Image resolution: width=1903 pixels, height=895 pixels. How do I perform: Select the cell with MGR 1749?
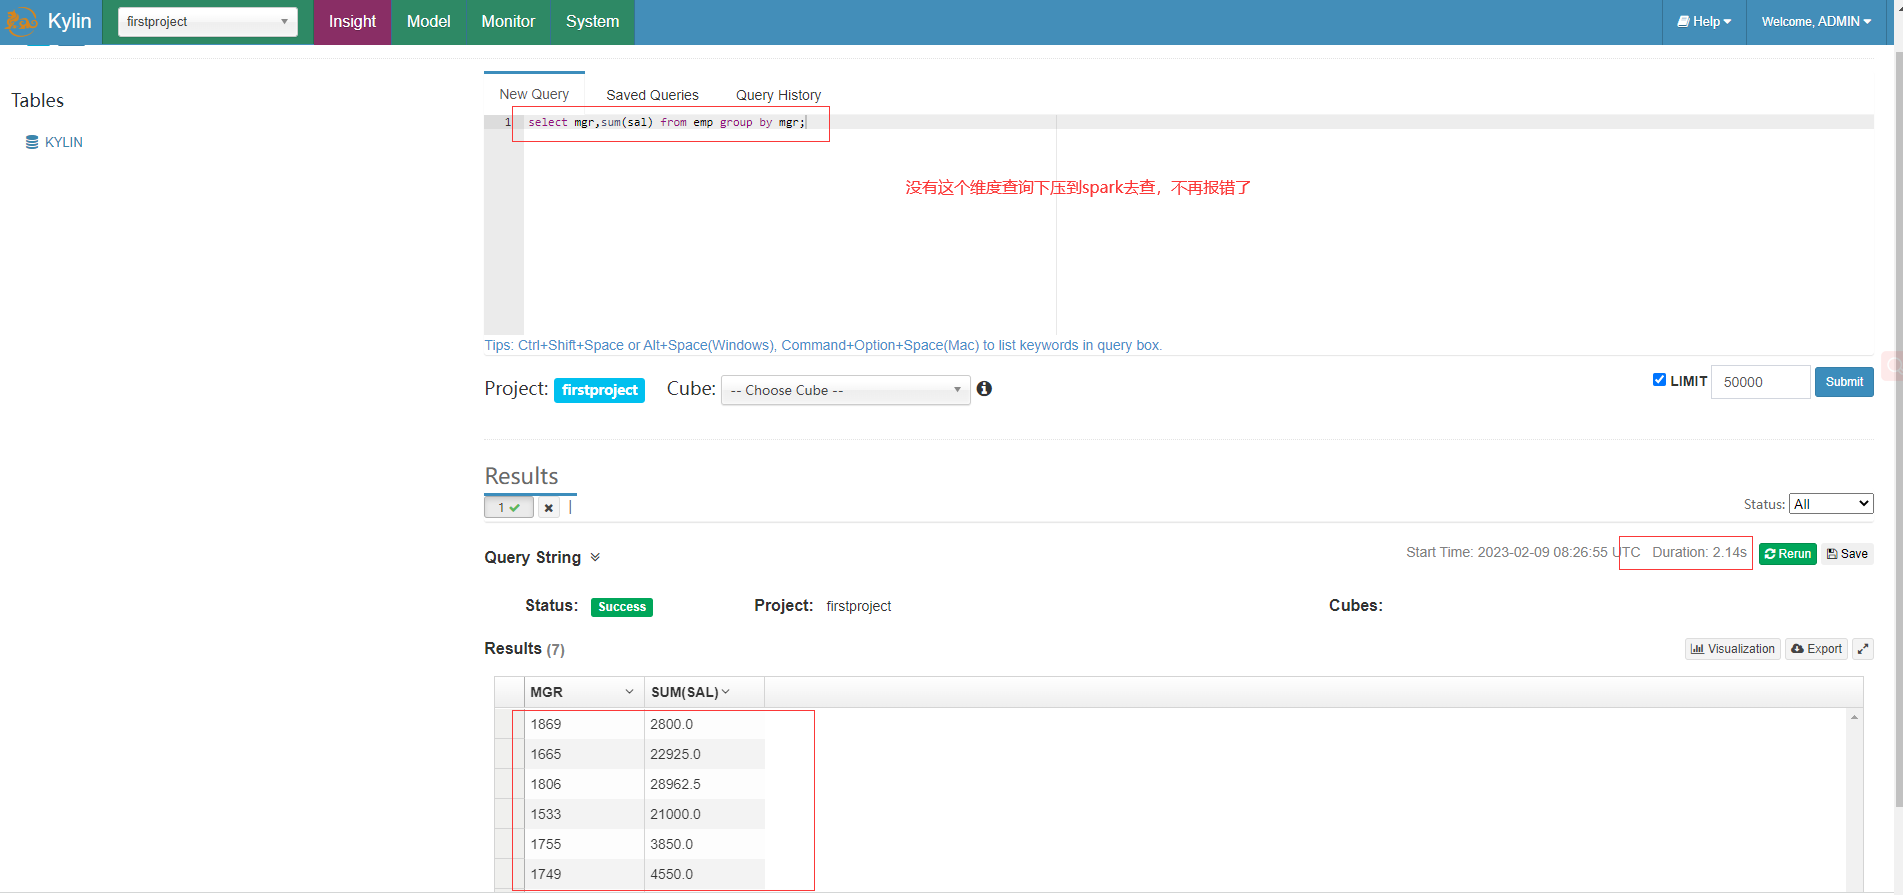click(584, 874)
